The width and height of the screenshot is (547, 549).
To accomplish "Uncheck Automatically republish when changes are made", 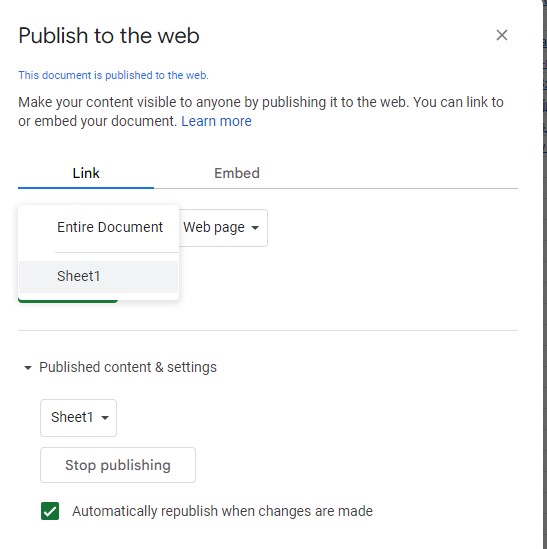I will click(50, 511).
